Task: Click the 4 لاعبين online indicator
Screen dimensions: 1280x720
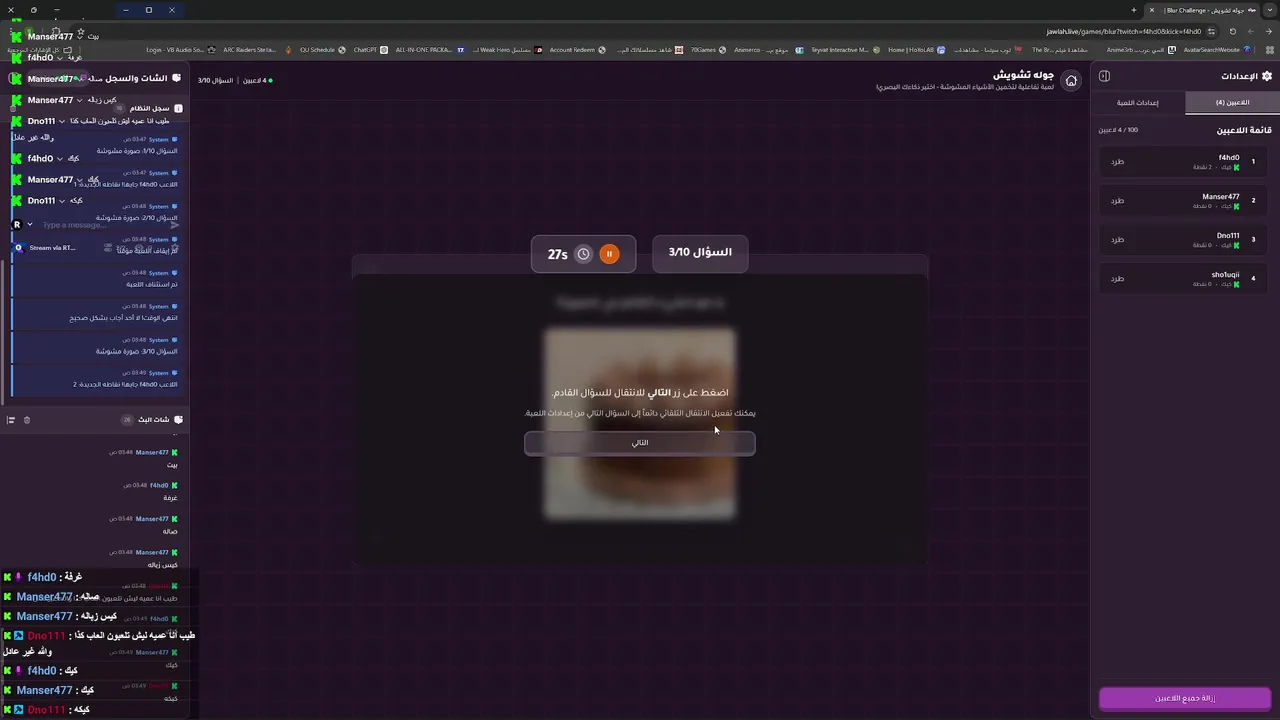Action: pyautogui.click(x=256, y=80)
